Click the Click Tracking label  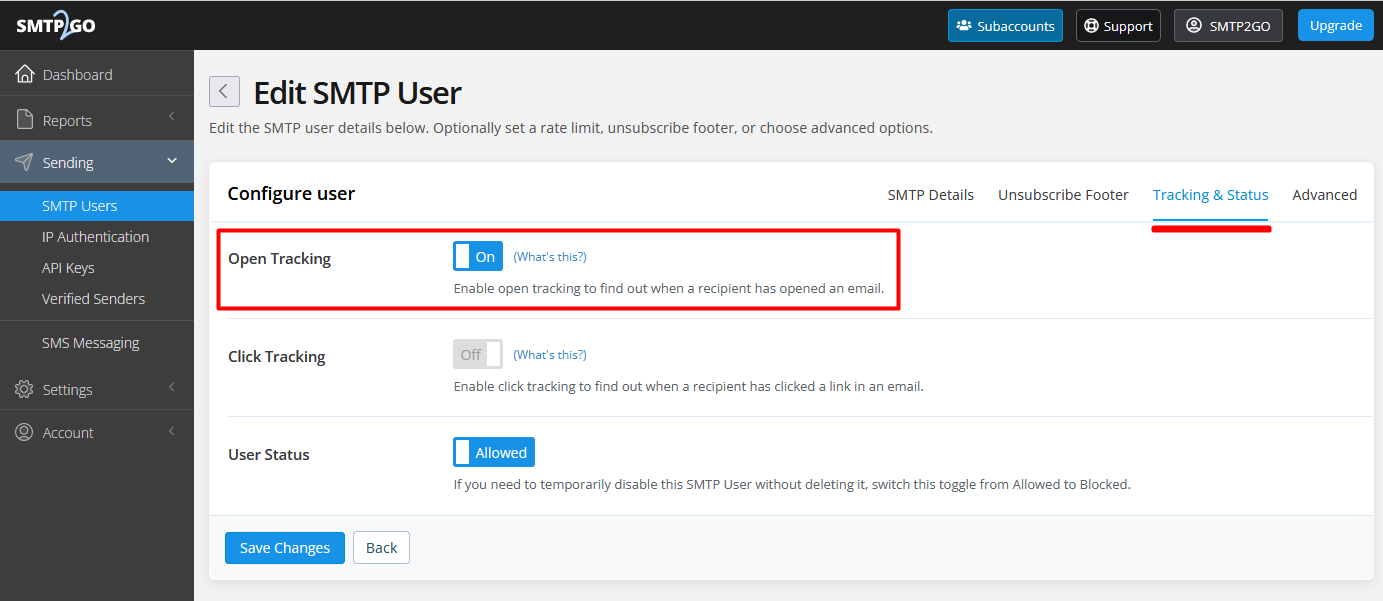[277, 357]
